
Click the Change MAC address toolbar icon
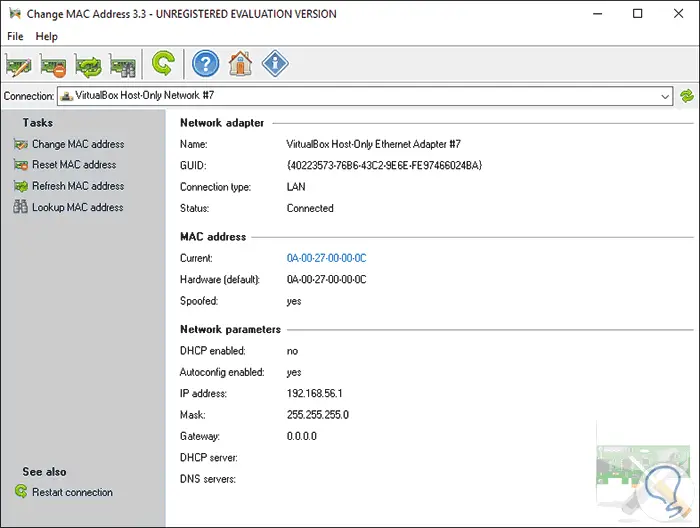point(19,65)
